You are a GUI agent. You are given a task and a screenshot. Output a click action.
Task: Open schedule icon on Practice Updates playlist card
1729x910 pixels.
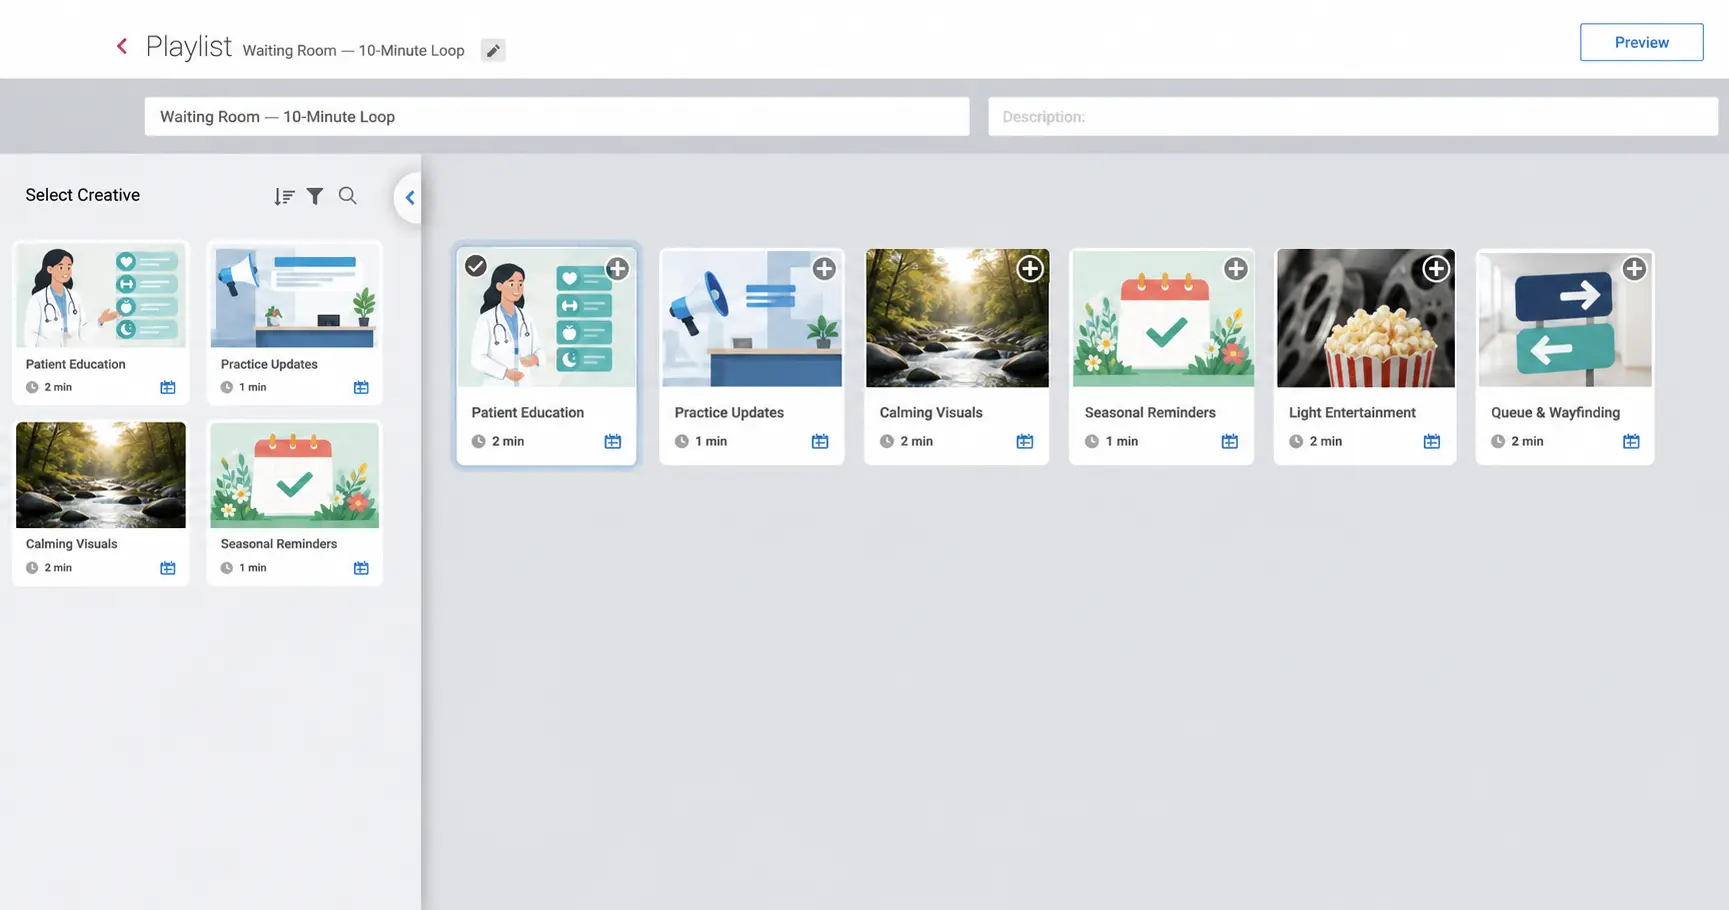click(820, 441)
